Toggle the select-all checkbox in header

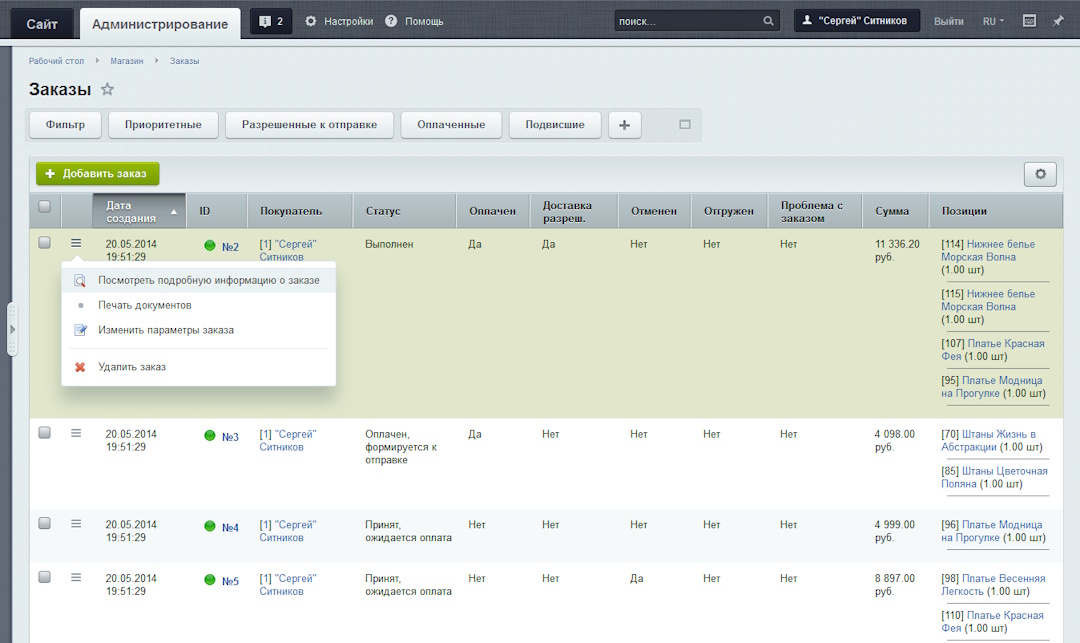(x=44, y=207)
